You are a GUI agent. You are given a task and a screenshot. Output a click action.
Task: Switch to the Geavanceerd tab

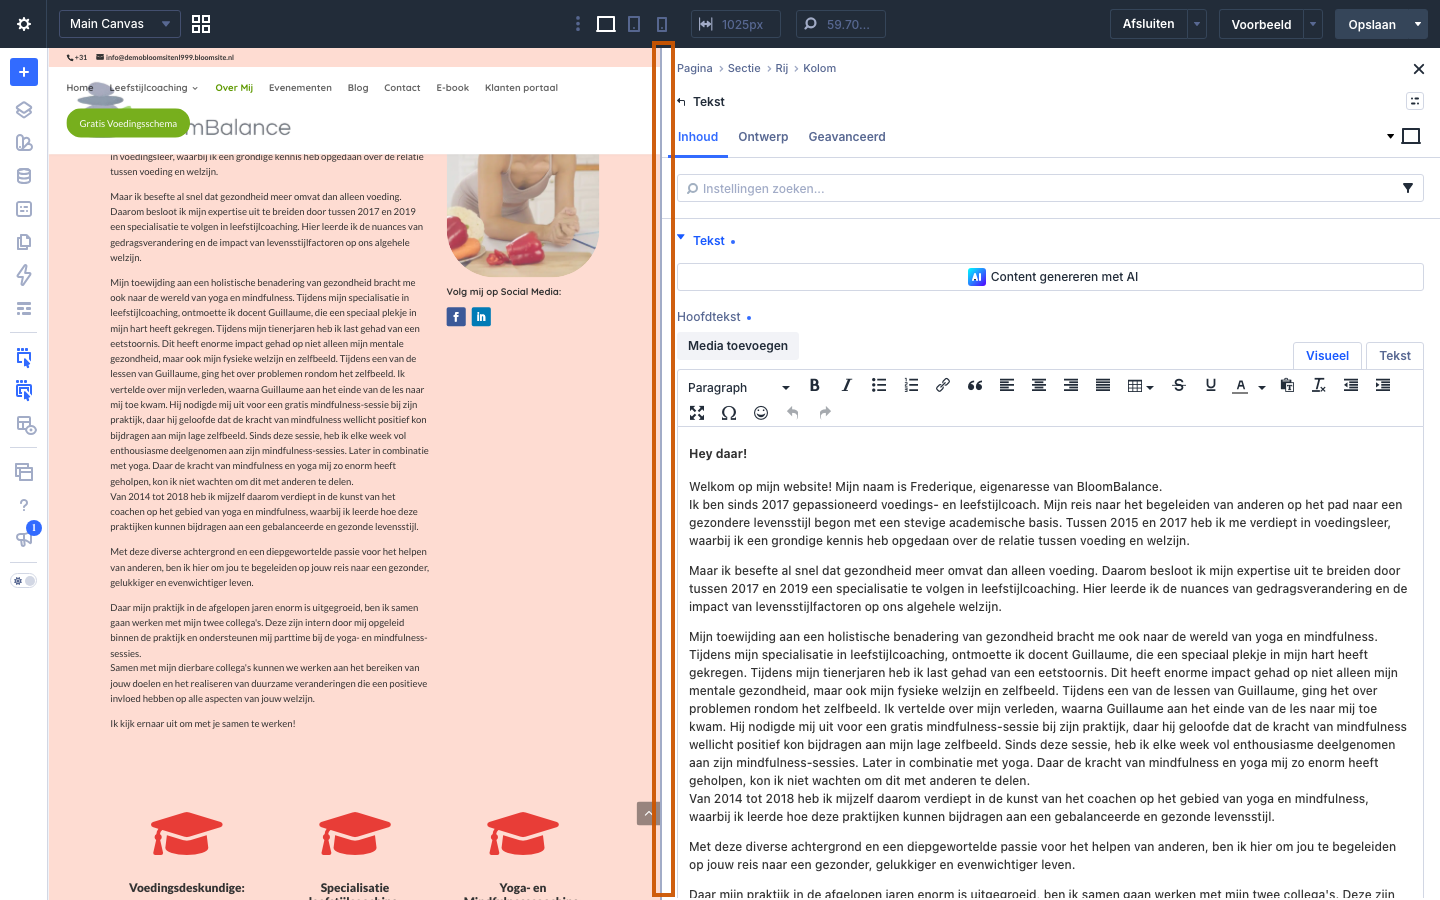[847, 137]
